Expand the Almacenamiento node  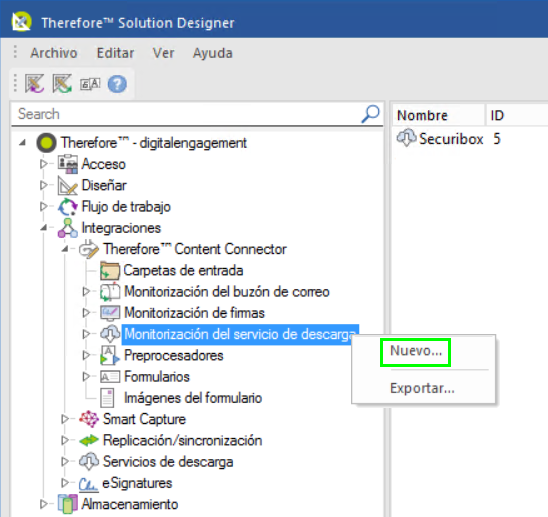tap(43, 504)
